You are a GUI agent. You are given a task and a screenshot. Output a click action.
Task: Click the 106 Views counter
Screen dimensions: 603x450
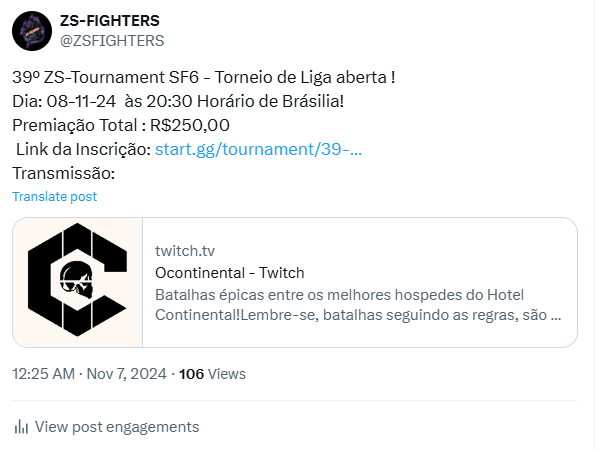(212, 374)
